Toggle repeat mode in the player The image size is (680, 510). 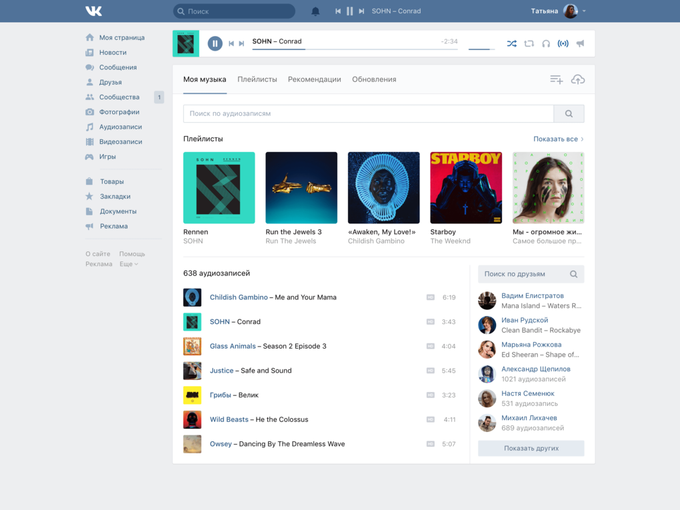coord(529,43)
